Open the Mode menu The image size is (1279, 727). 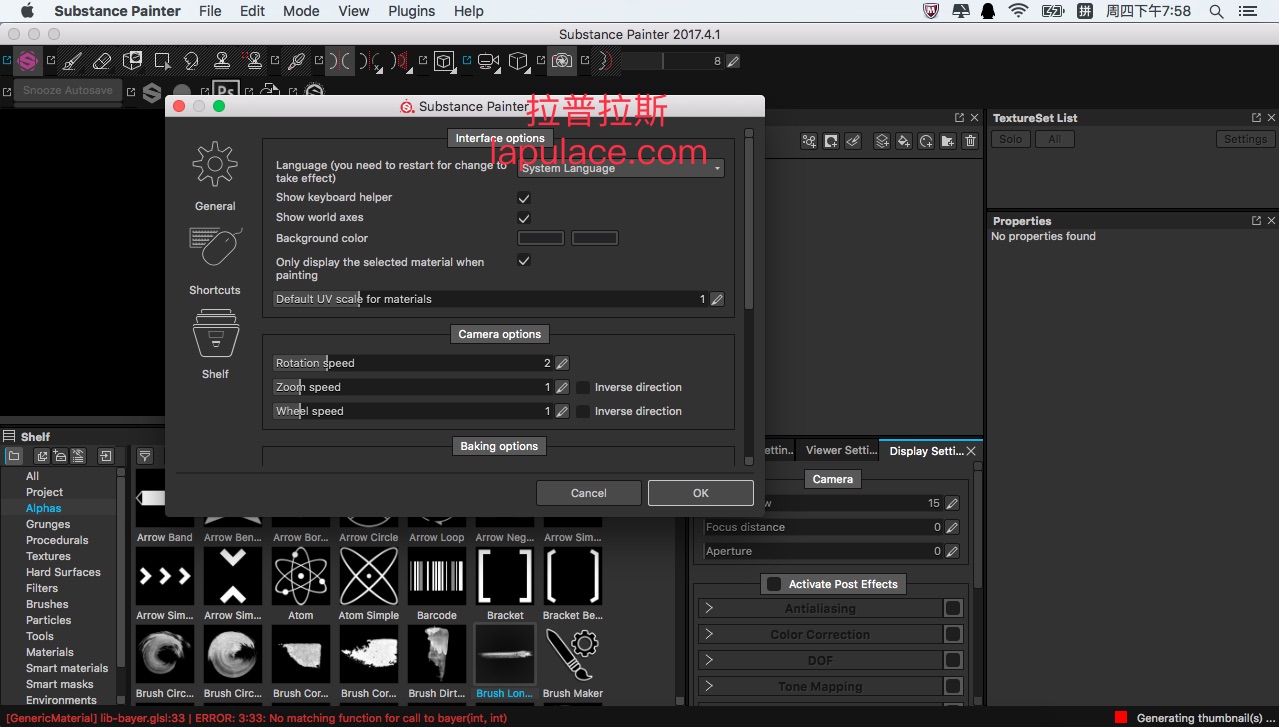point(301,11)
